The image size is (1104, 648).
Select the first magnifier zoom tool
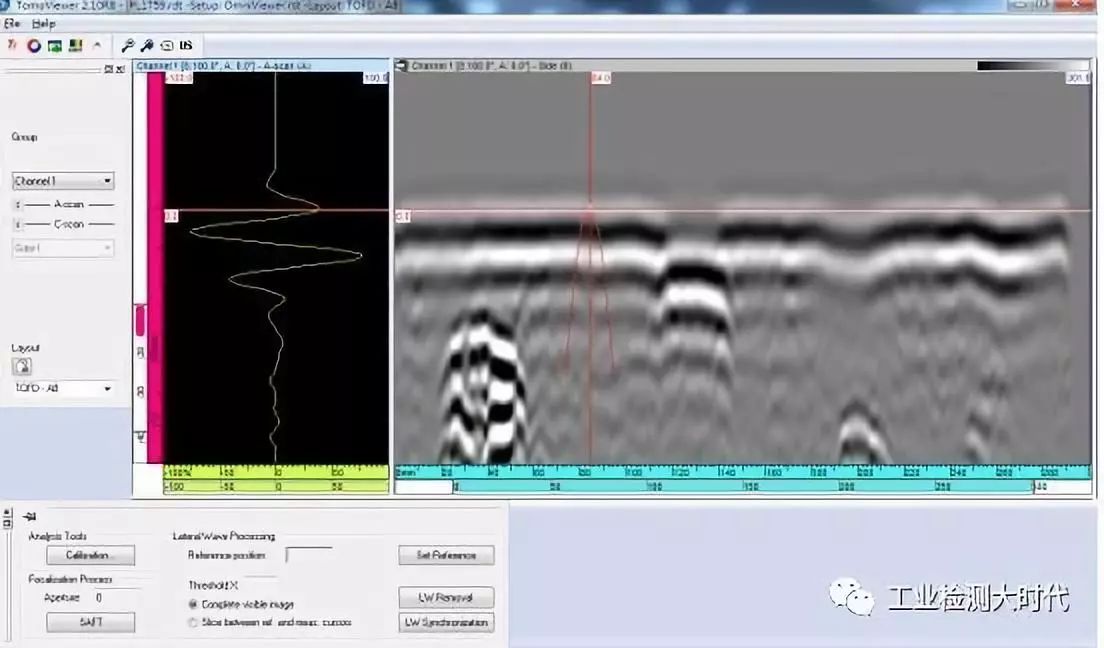click(127, 46)
